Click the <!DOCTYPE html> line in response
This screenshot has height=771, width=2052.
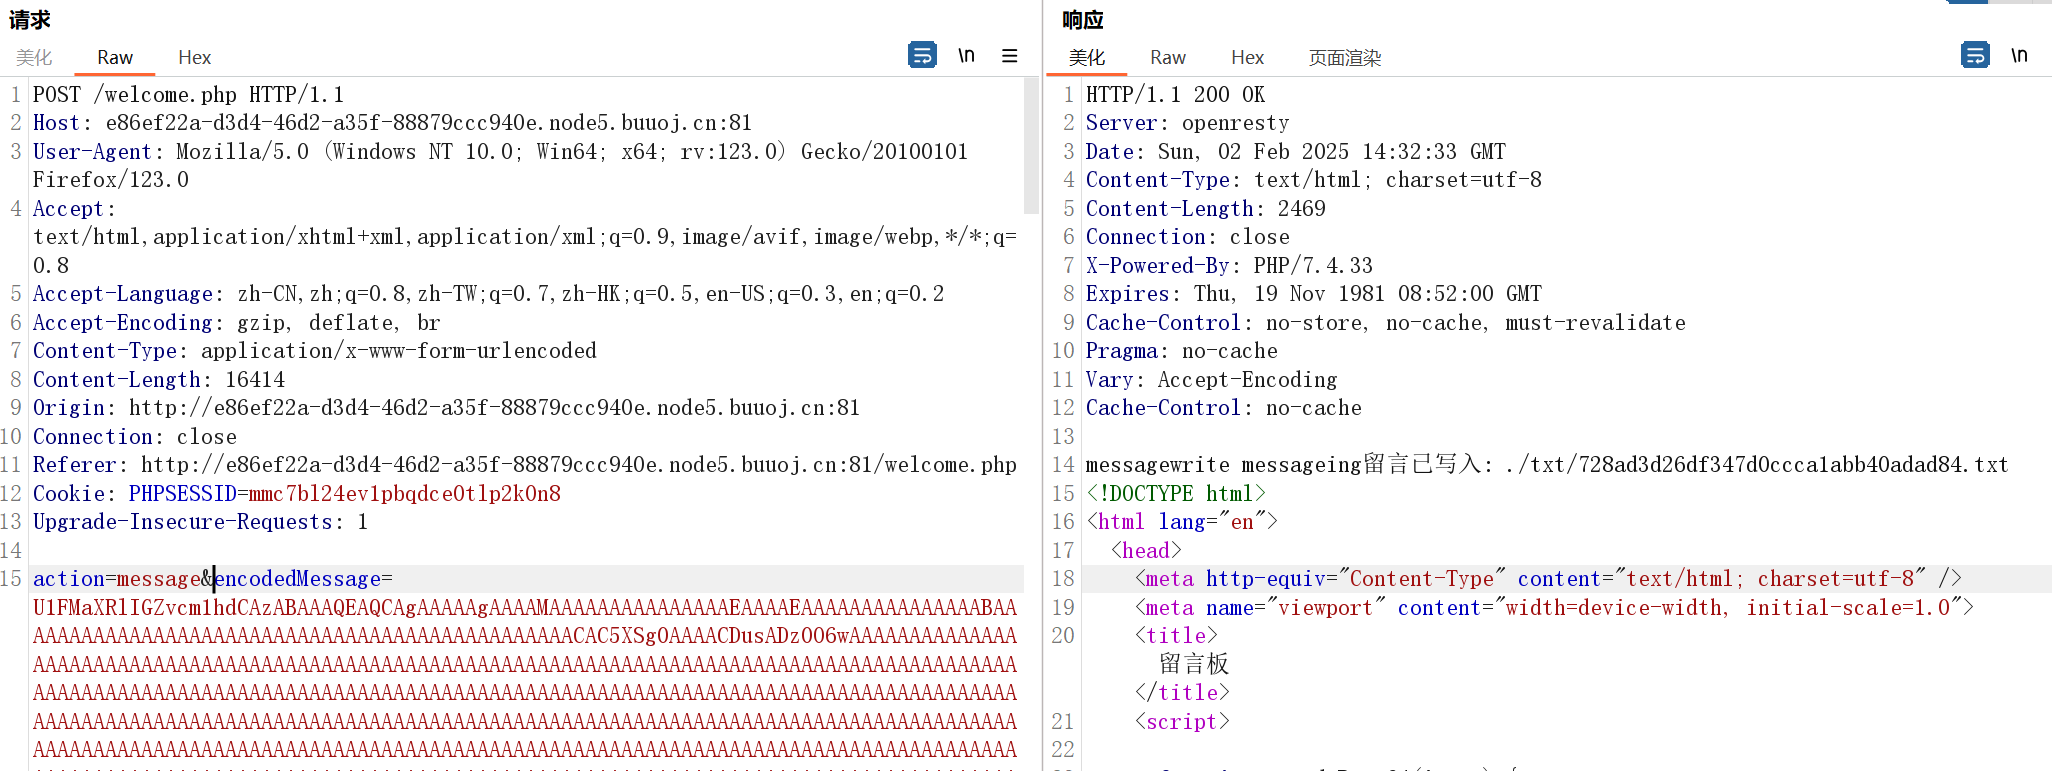[1176, 494]
